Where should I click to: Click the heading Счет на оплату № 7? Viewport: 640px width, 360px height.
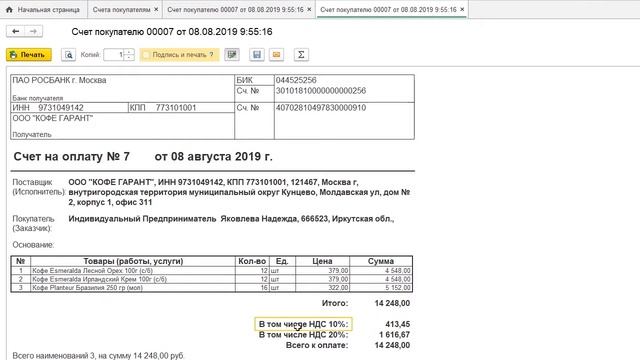72,157
